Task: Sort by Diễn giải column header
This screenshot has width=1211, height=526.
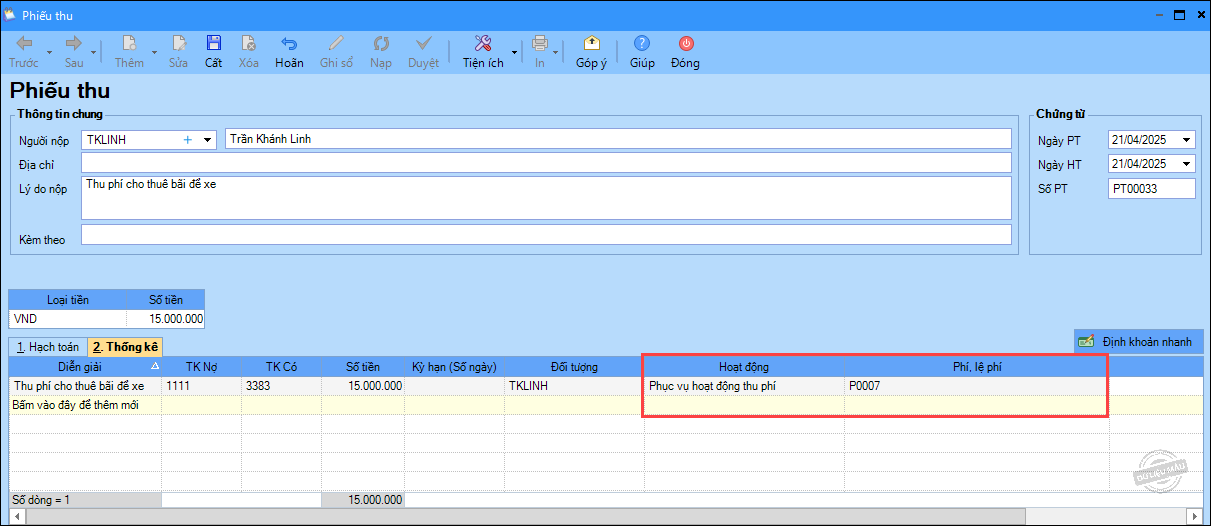Action: tap(85, 367)
